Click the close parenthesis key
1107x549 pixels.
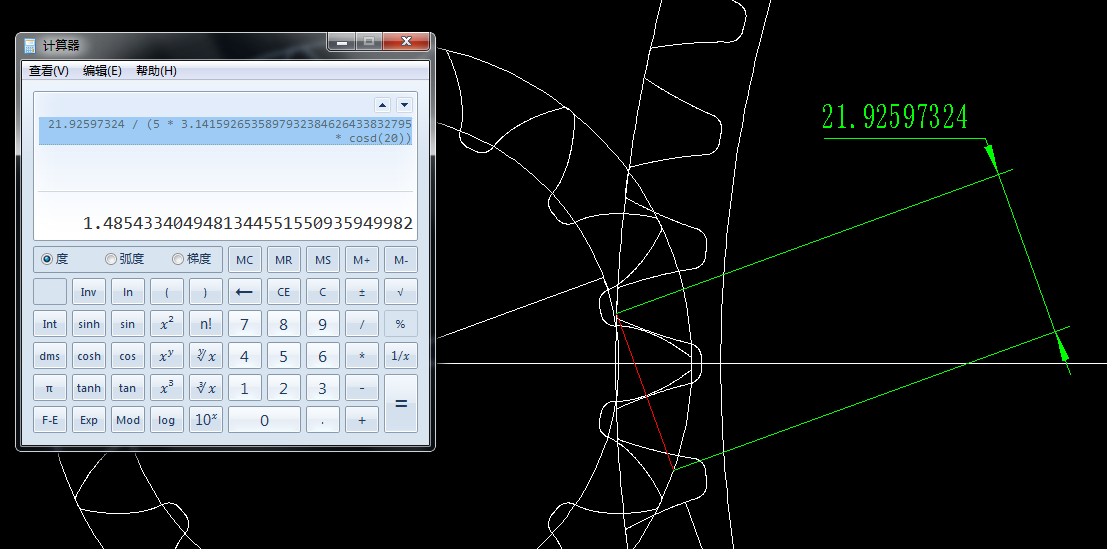point(205,291)
